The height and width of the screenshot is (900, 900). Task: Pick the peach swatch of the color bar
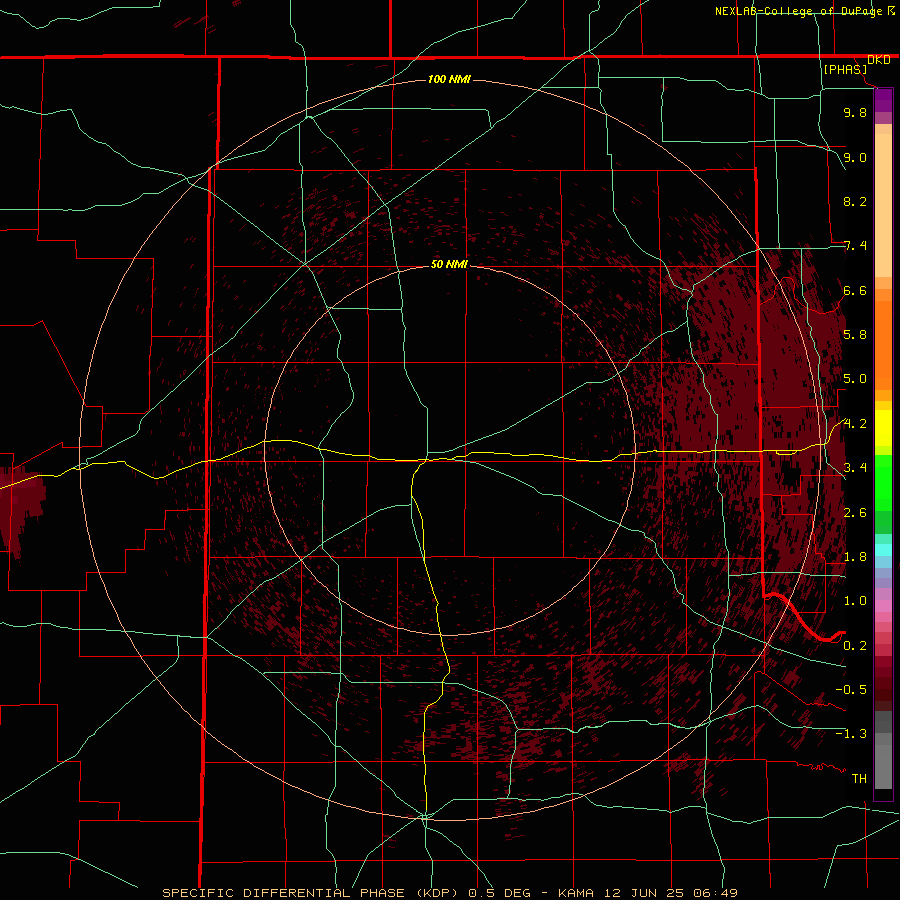pos(883,204)
